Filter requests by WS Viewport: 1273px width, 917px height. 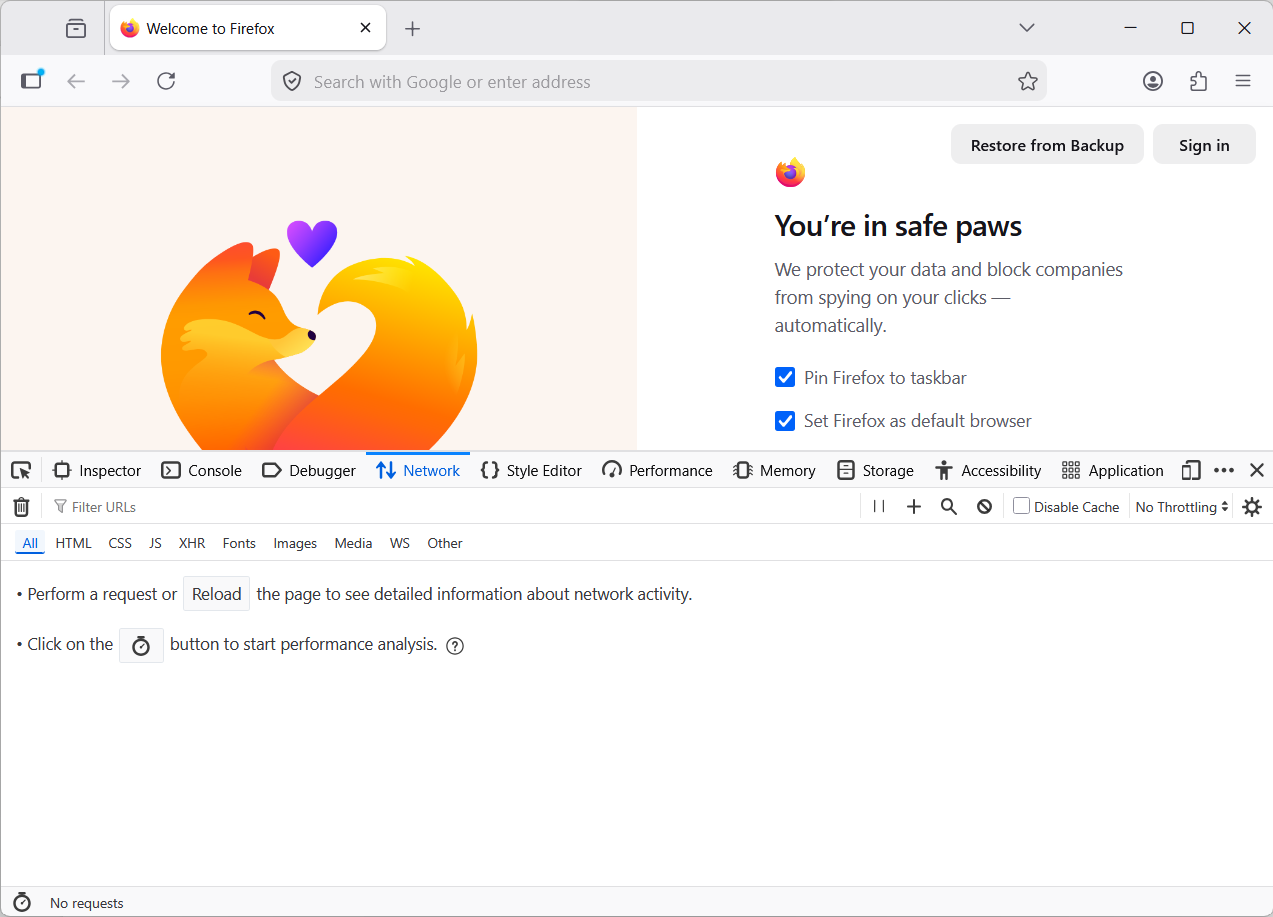400,543
